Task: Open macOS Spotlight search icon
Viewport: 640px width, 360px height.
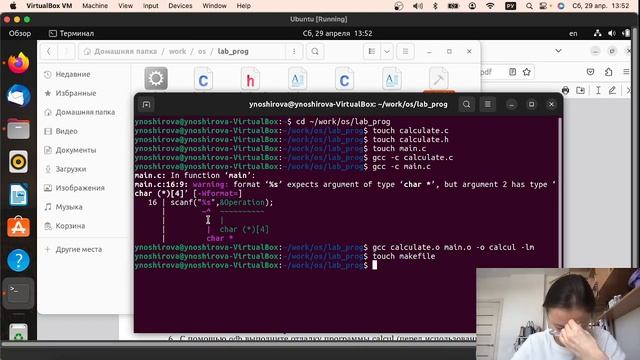Action: (x=529, y=6)
